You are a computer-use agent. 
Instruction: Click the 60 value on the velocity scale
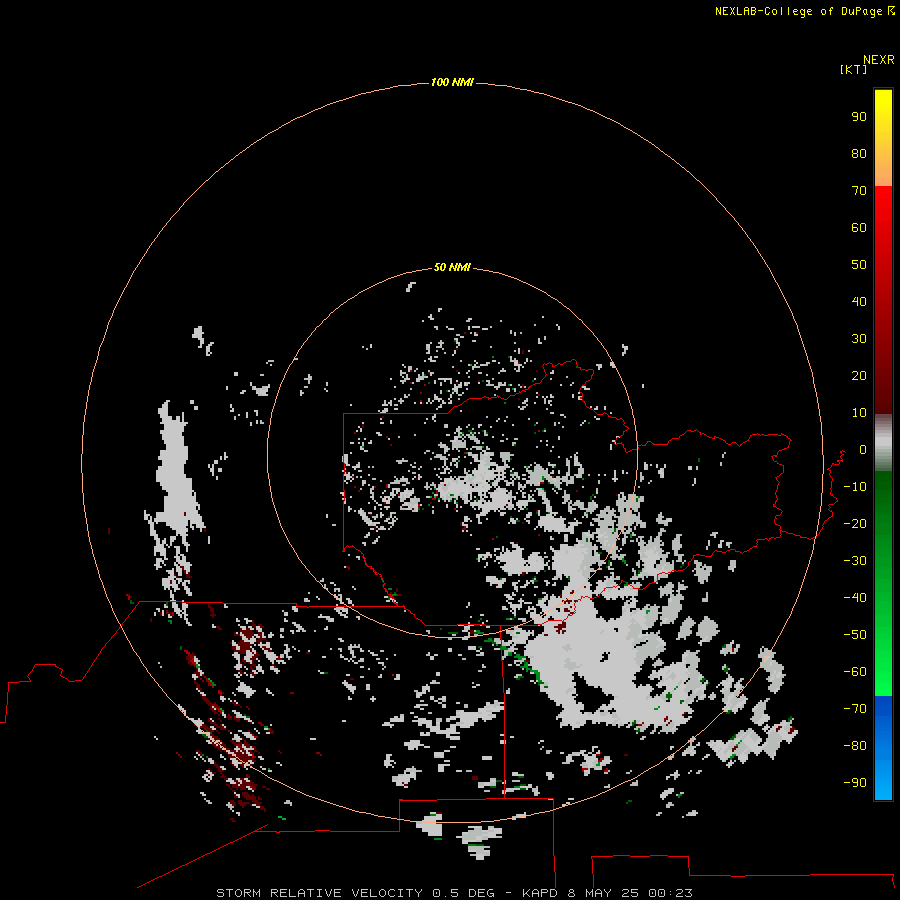pos(859,227)
